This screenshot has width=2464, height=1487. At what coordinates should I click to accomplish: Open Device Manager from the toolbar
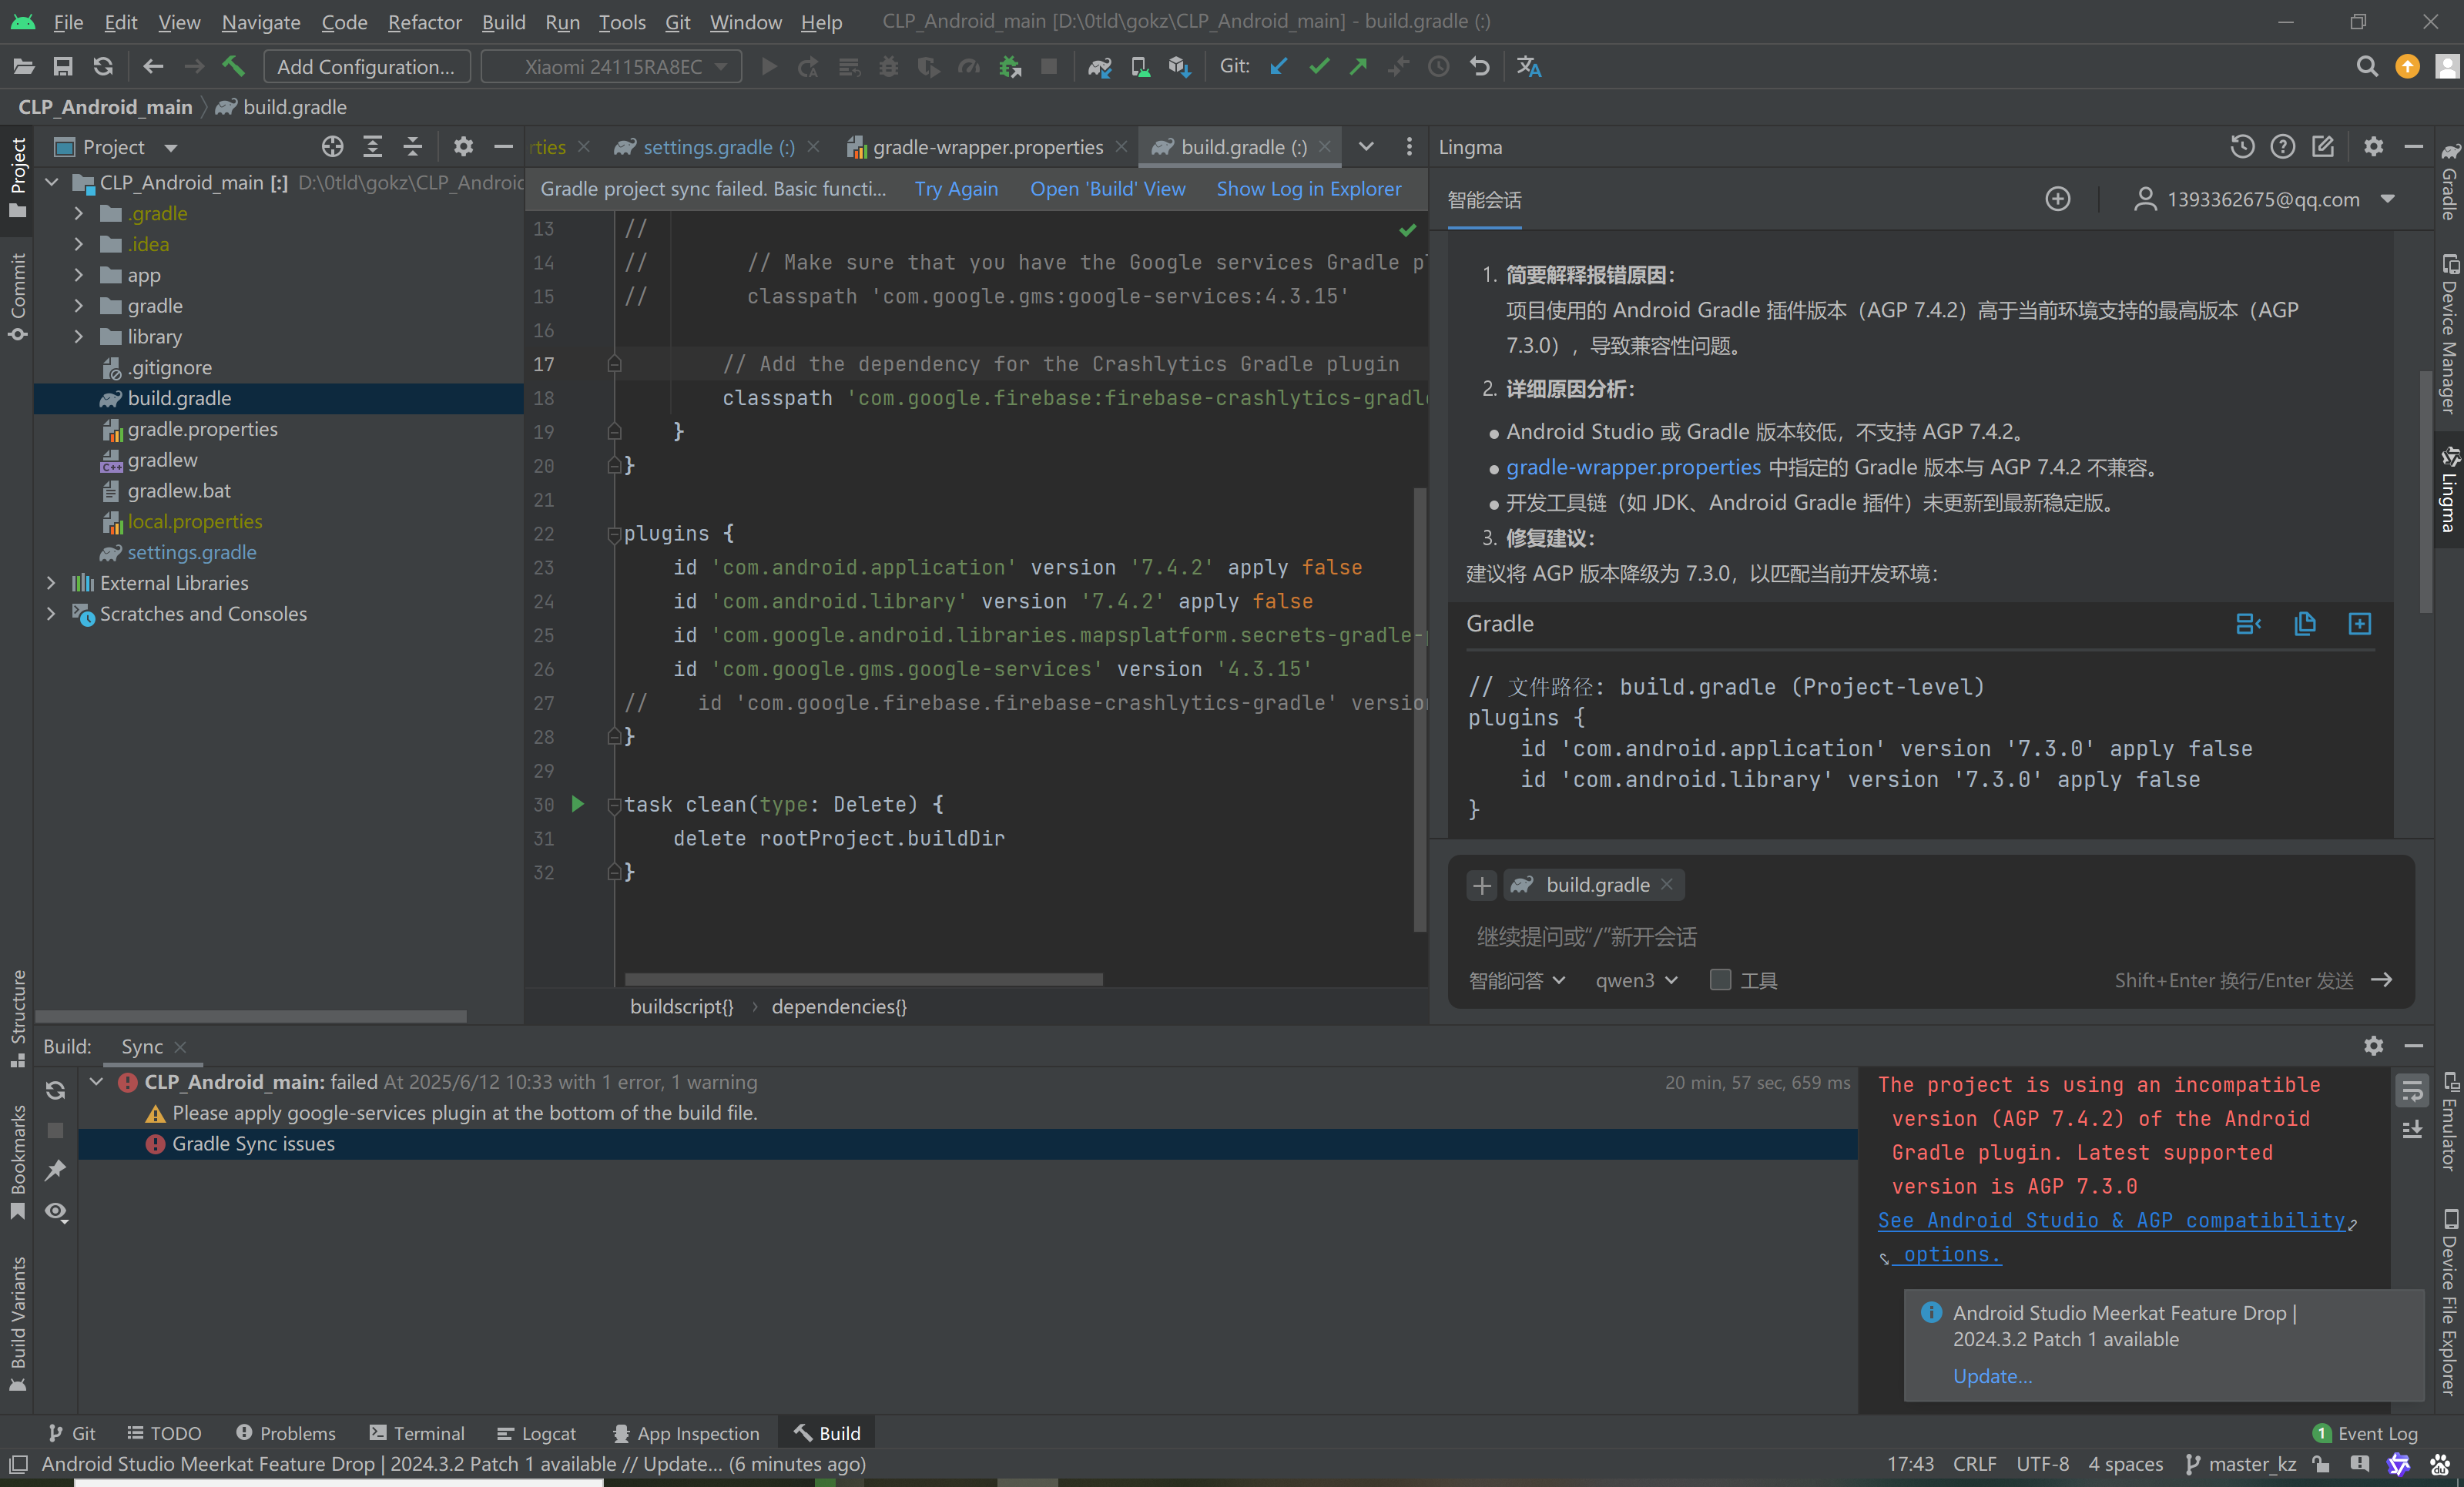[x=1140, y=66]
